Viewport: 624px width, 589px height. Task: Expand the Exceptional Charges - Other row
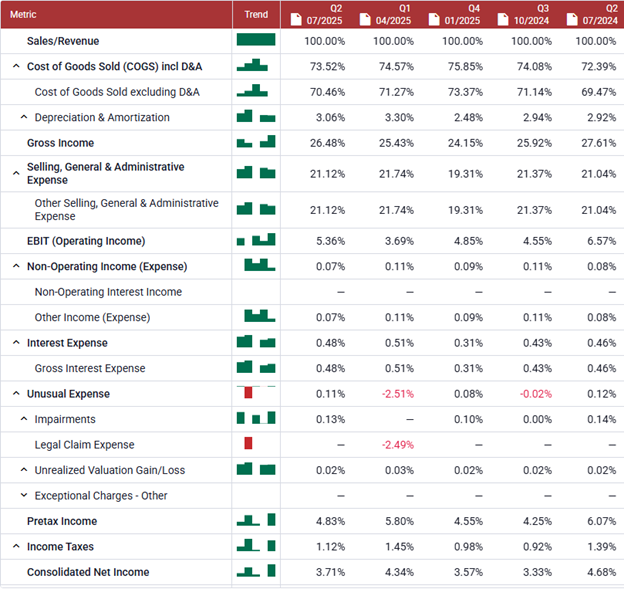(x=24, y=496)
